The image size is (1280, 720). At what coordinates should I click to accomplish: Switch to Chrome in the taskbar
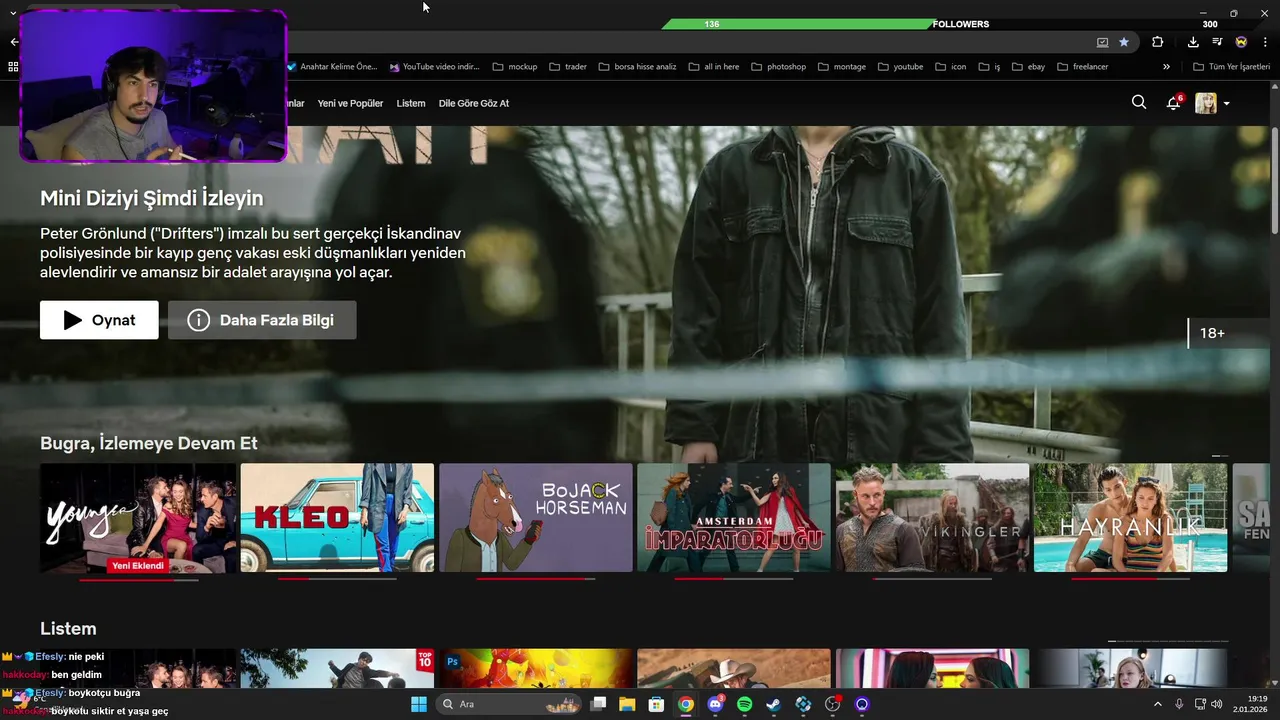click(686, 704)
